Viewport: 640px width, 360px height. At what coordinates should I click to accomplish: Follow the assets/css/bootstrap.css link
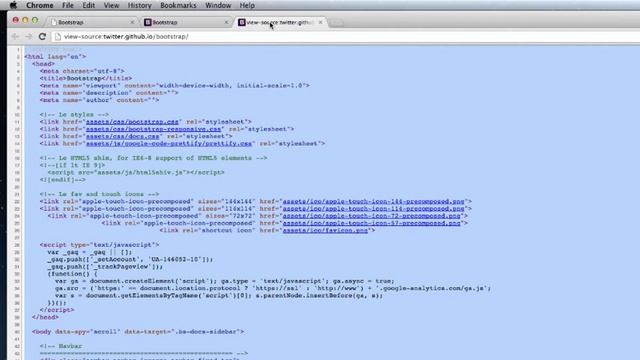pyautogui.click(x=132, y=122)
